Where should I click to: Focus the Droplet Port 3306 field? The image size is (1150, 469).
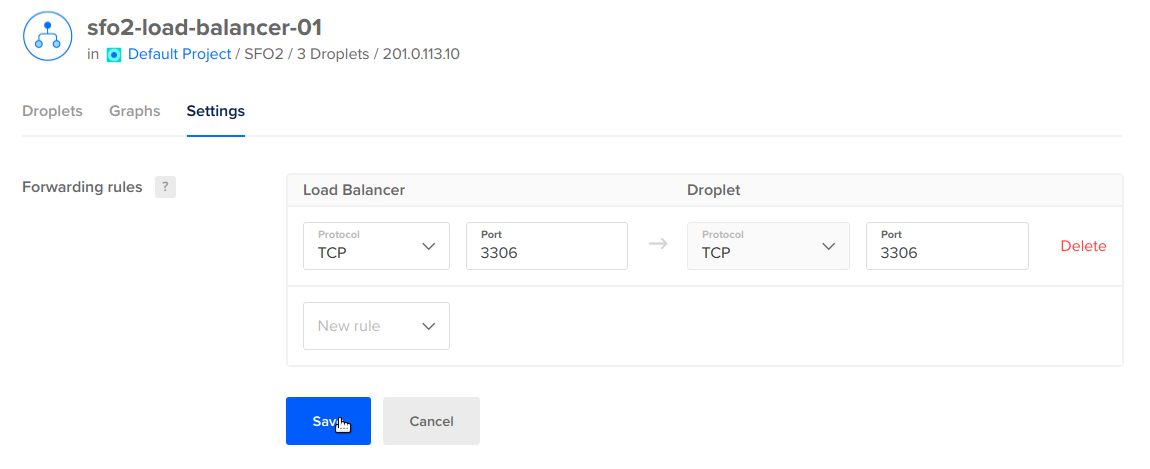click(947, 246)
